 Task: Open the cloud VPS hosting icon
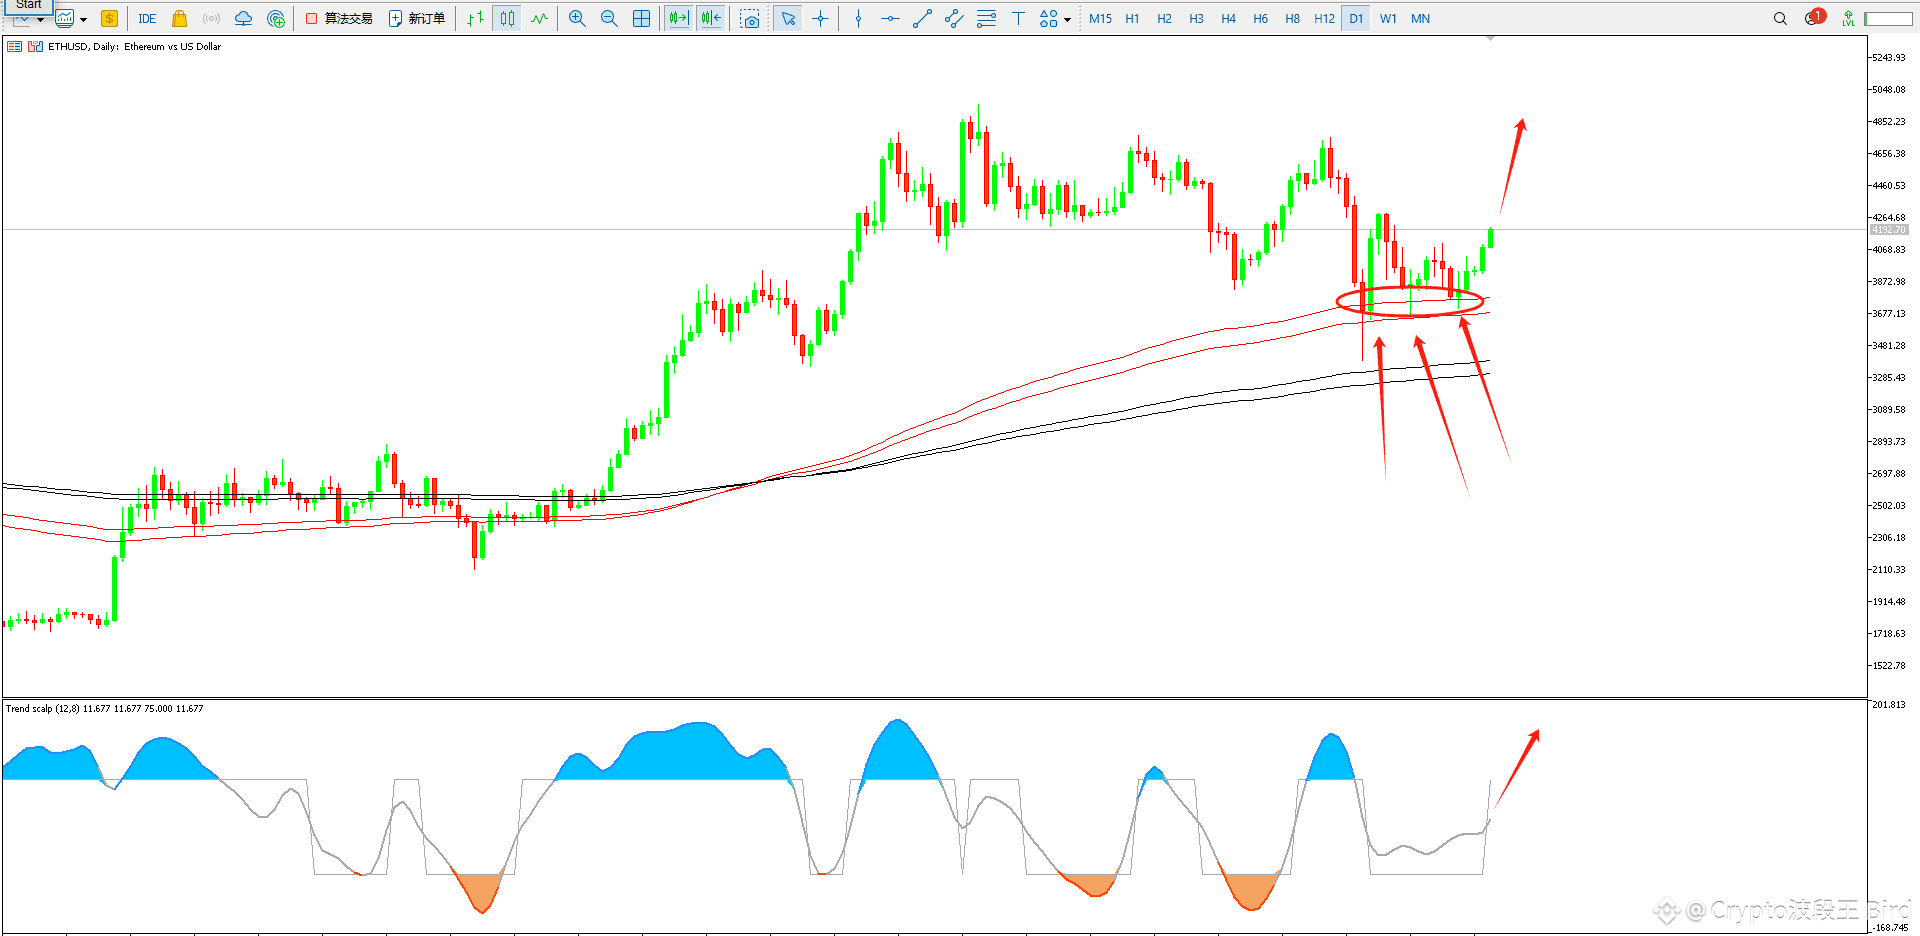(243, 19)
